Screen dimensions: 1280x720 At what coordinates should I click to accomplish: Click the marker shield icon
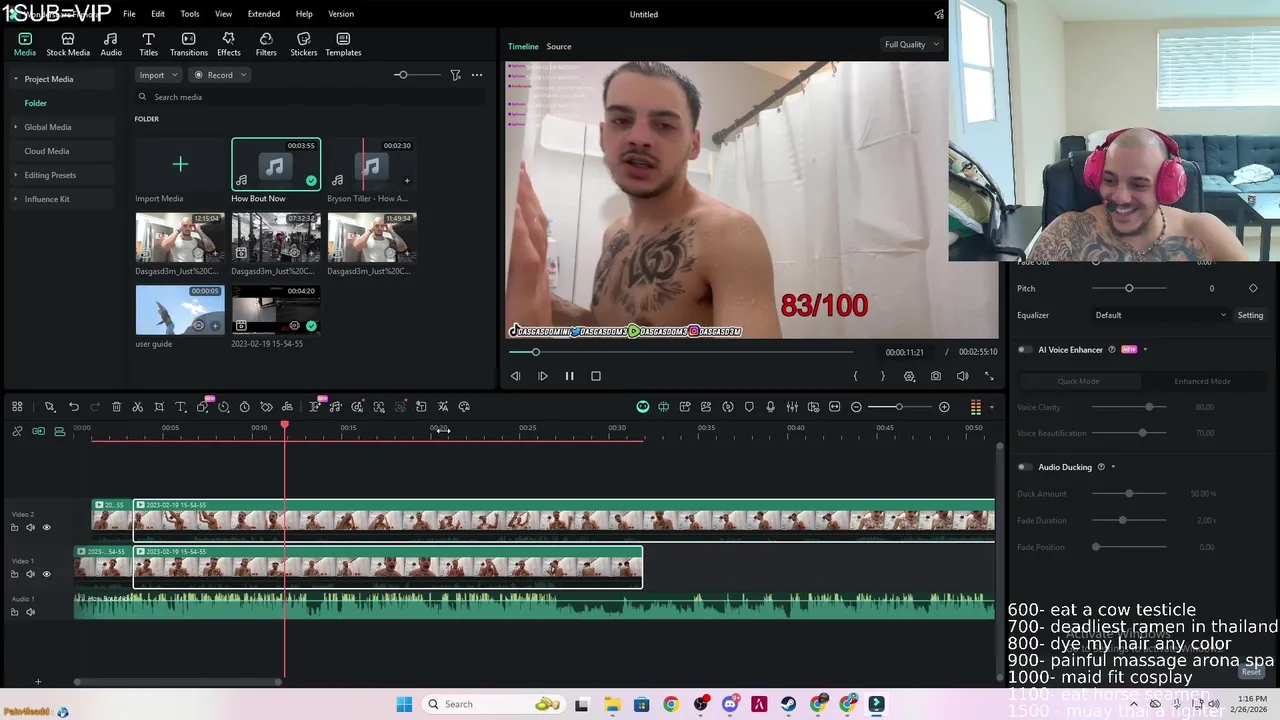(749, 407)
